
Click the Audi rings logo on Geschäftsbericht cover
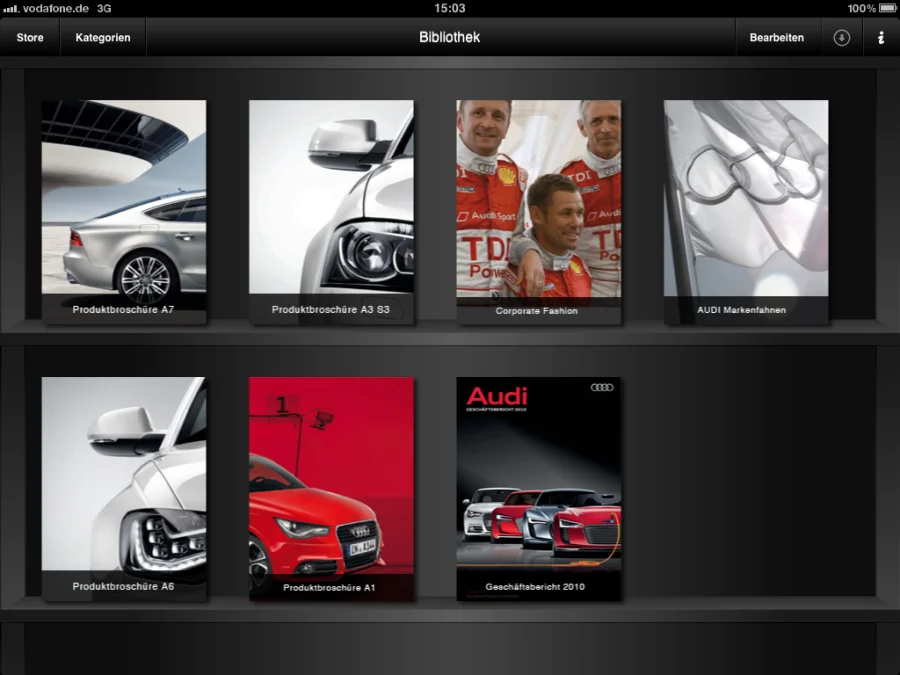(x=601, y=388)
